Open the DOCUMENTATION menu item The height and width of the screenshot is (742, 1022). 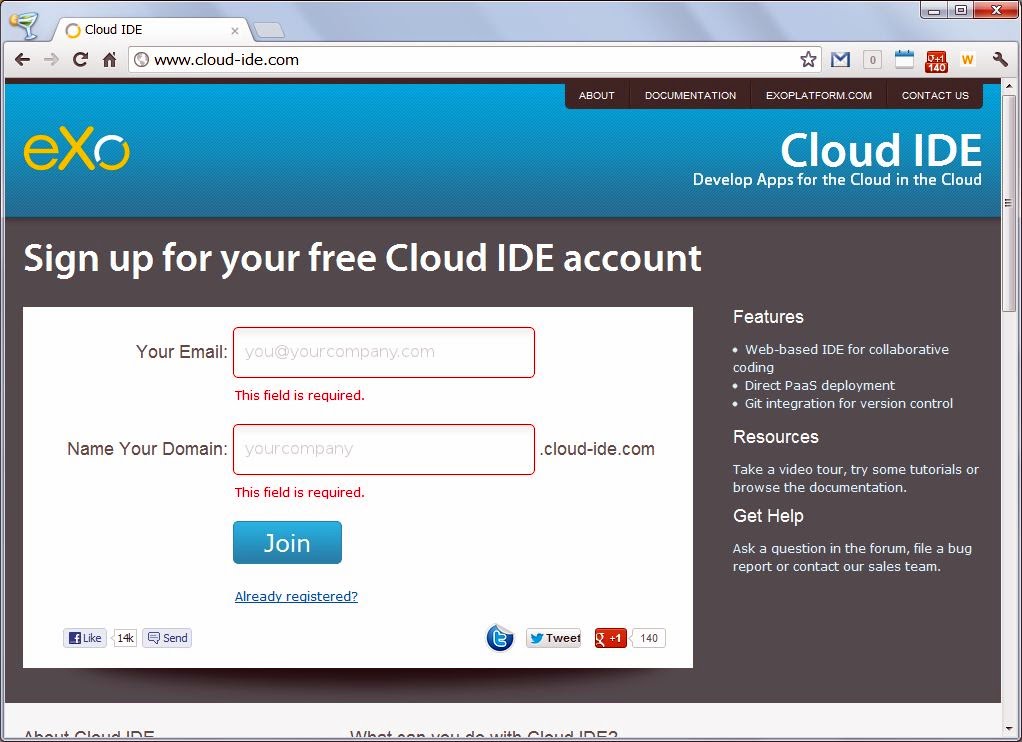pos(690,96)
